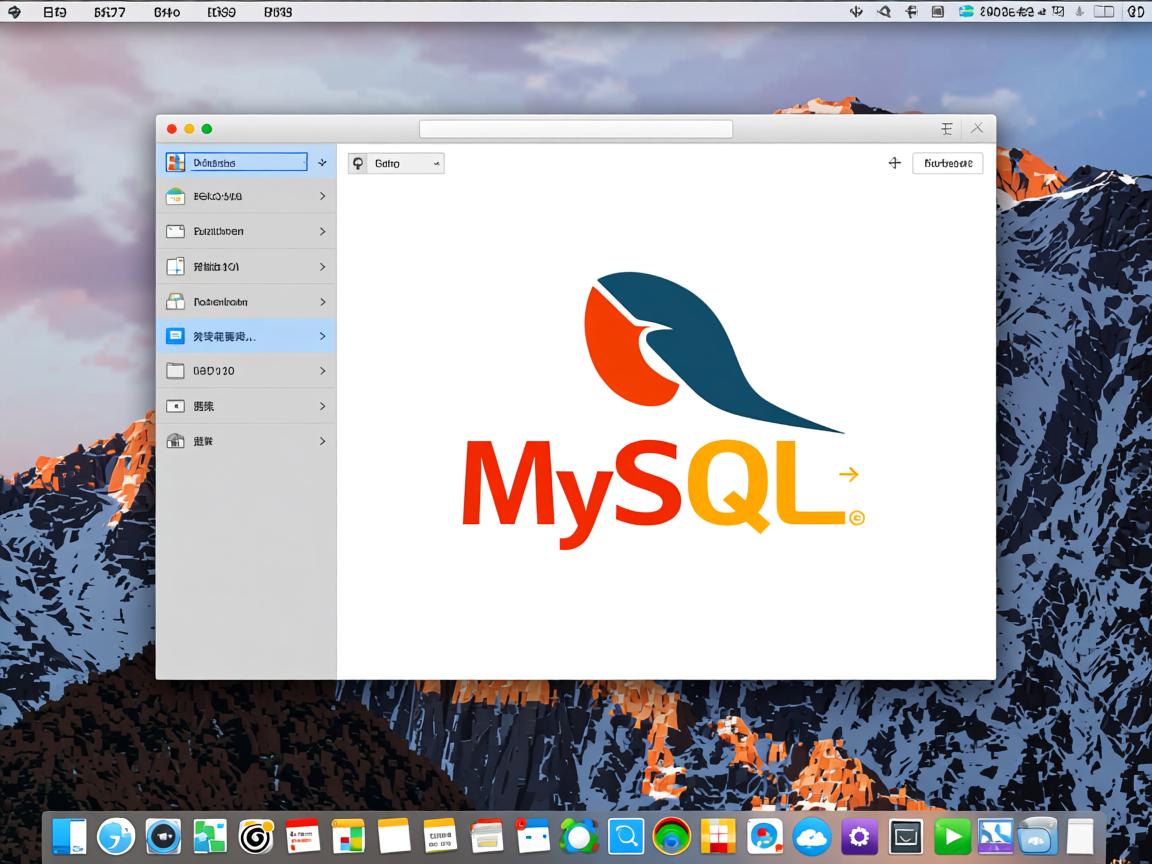Image resolution: width=1152 pixels, height=864 pixels.
Task: Click the magnifier icon in the search filter box
Action: tap(359, 163)
